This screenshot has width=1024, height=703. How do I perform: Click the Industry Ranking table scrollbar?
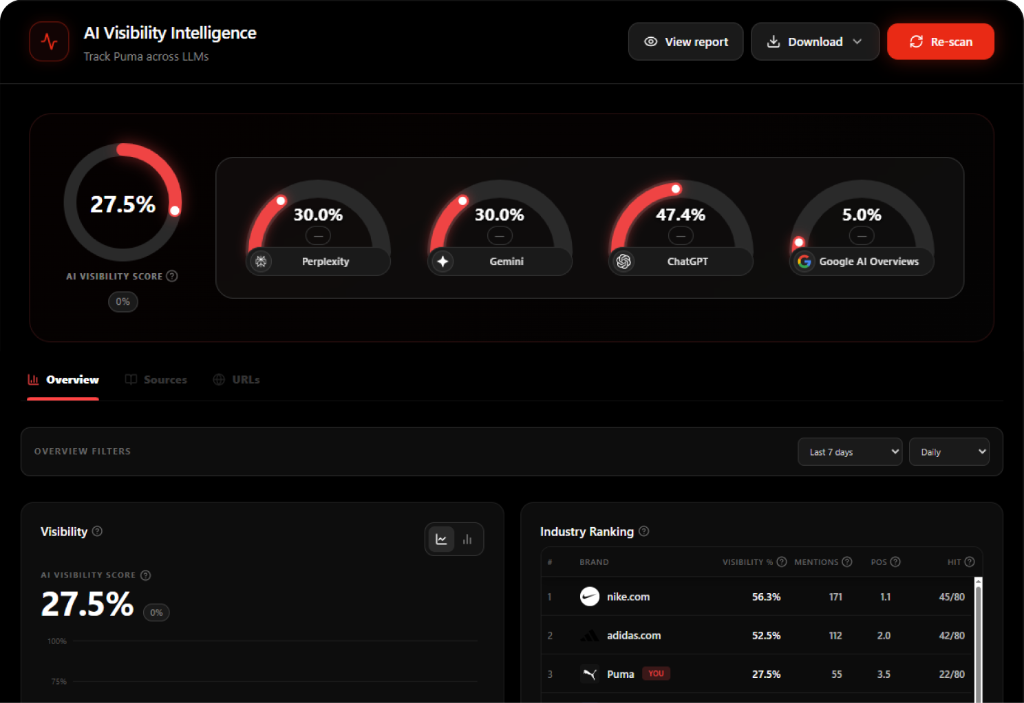click(x=978, y=640)
